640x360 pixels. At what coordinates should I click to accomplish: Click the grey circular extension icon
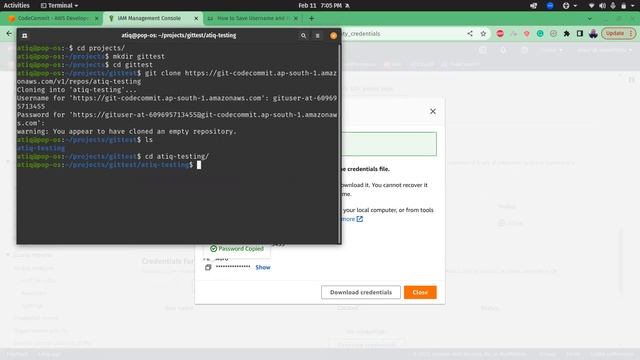pyautogui.click(x=553, y=33)
